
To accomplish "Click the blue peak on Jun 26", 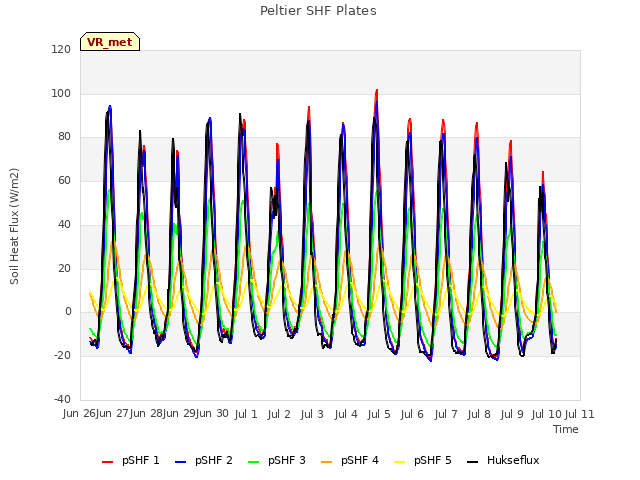I will point(110,107).
